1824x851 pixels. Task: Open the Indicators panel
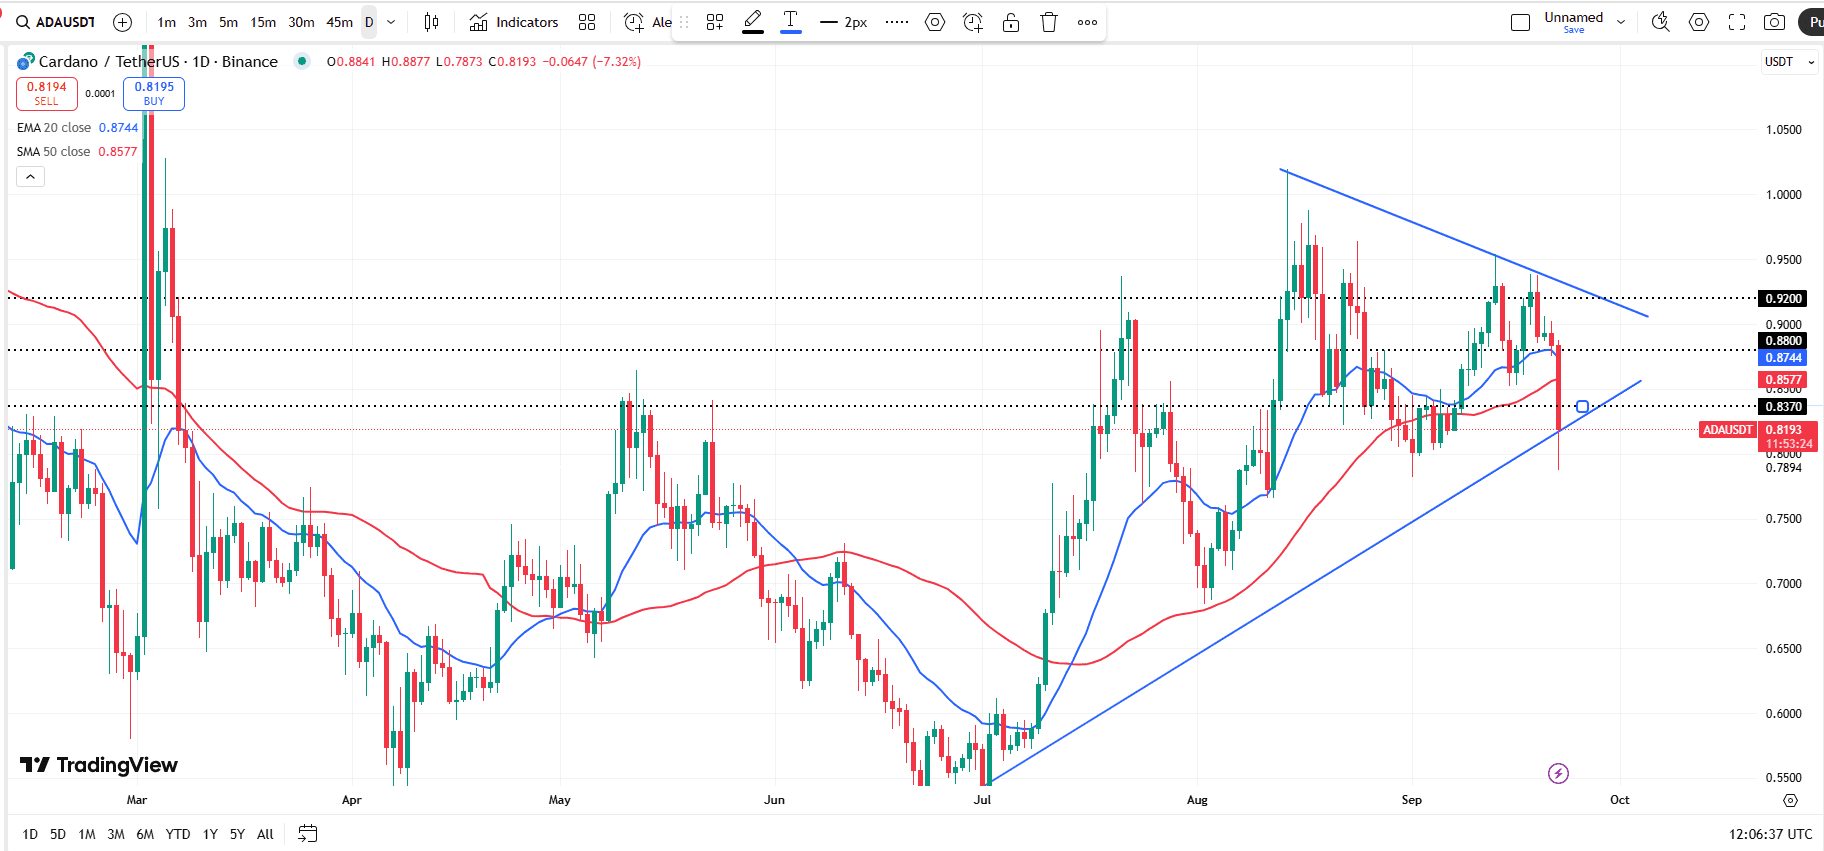click(x=514, y=22)
